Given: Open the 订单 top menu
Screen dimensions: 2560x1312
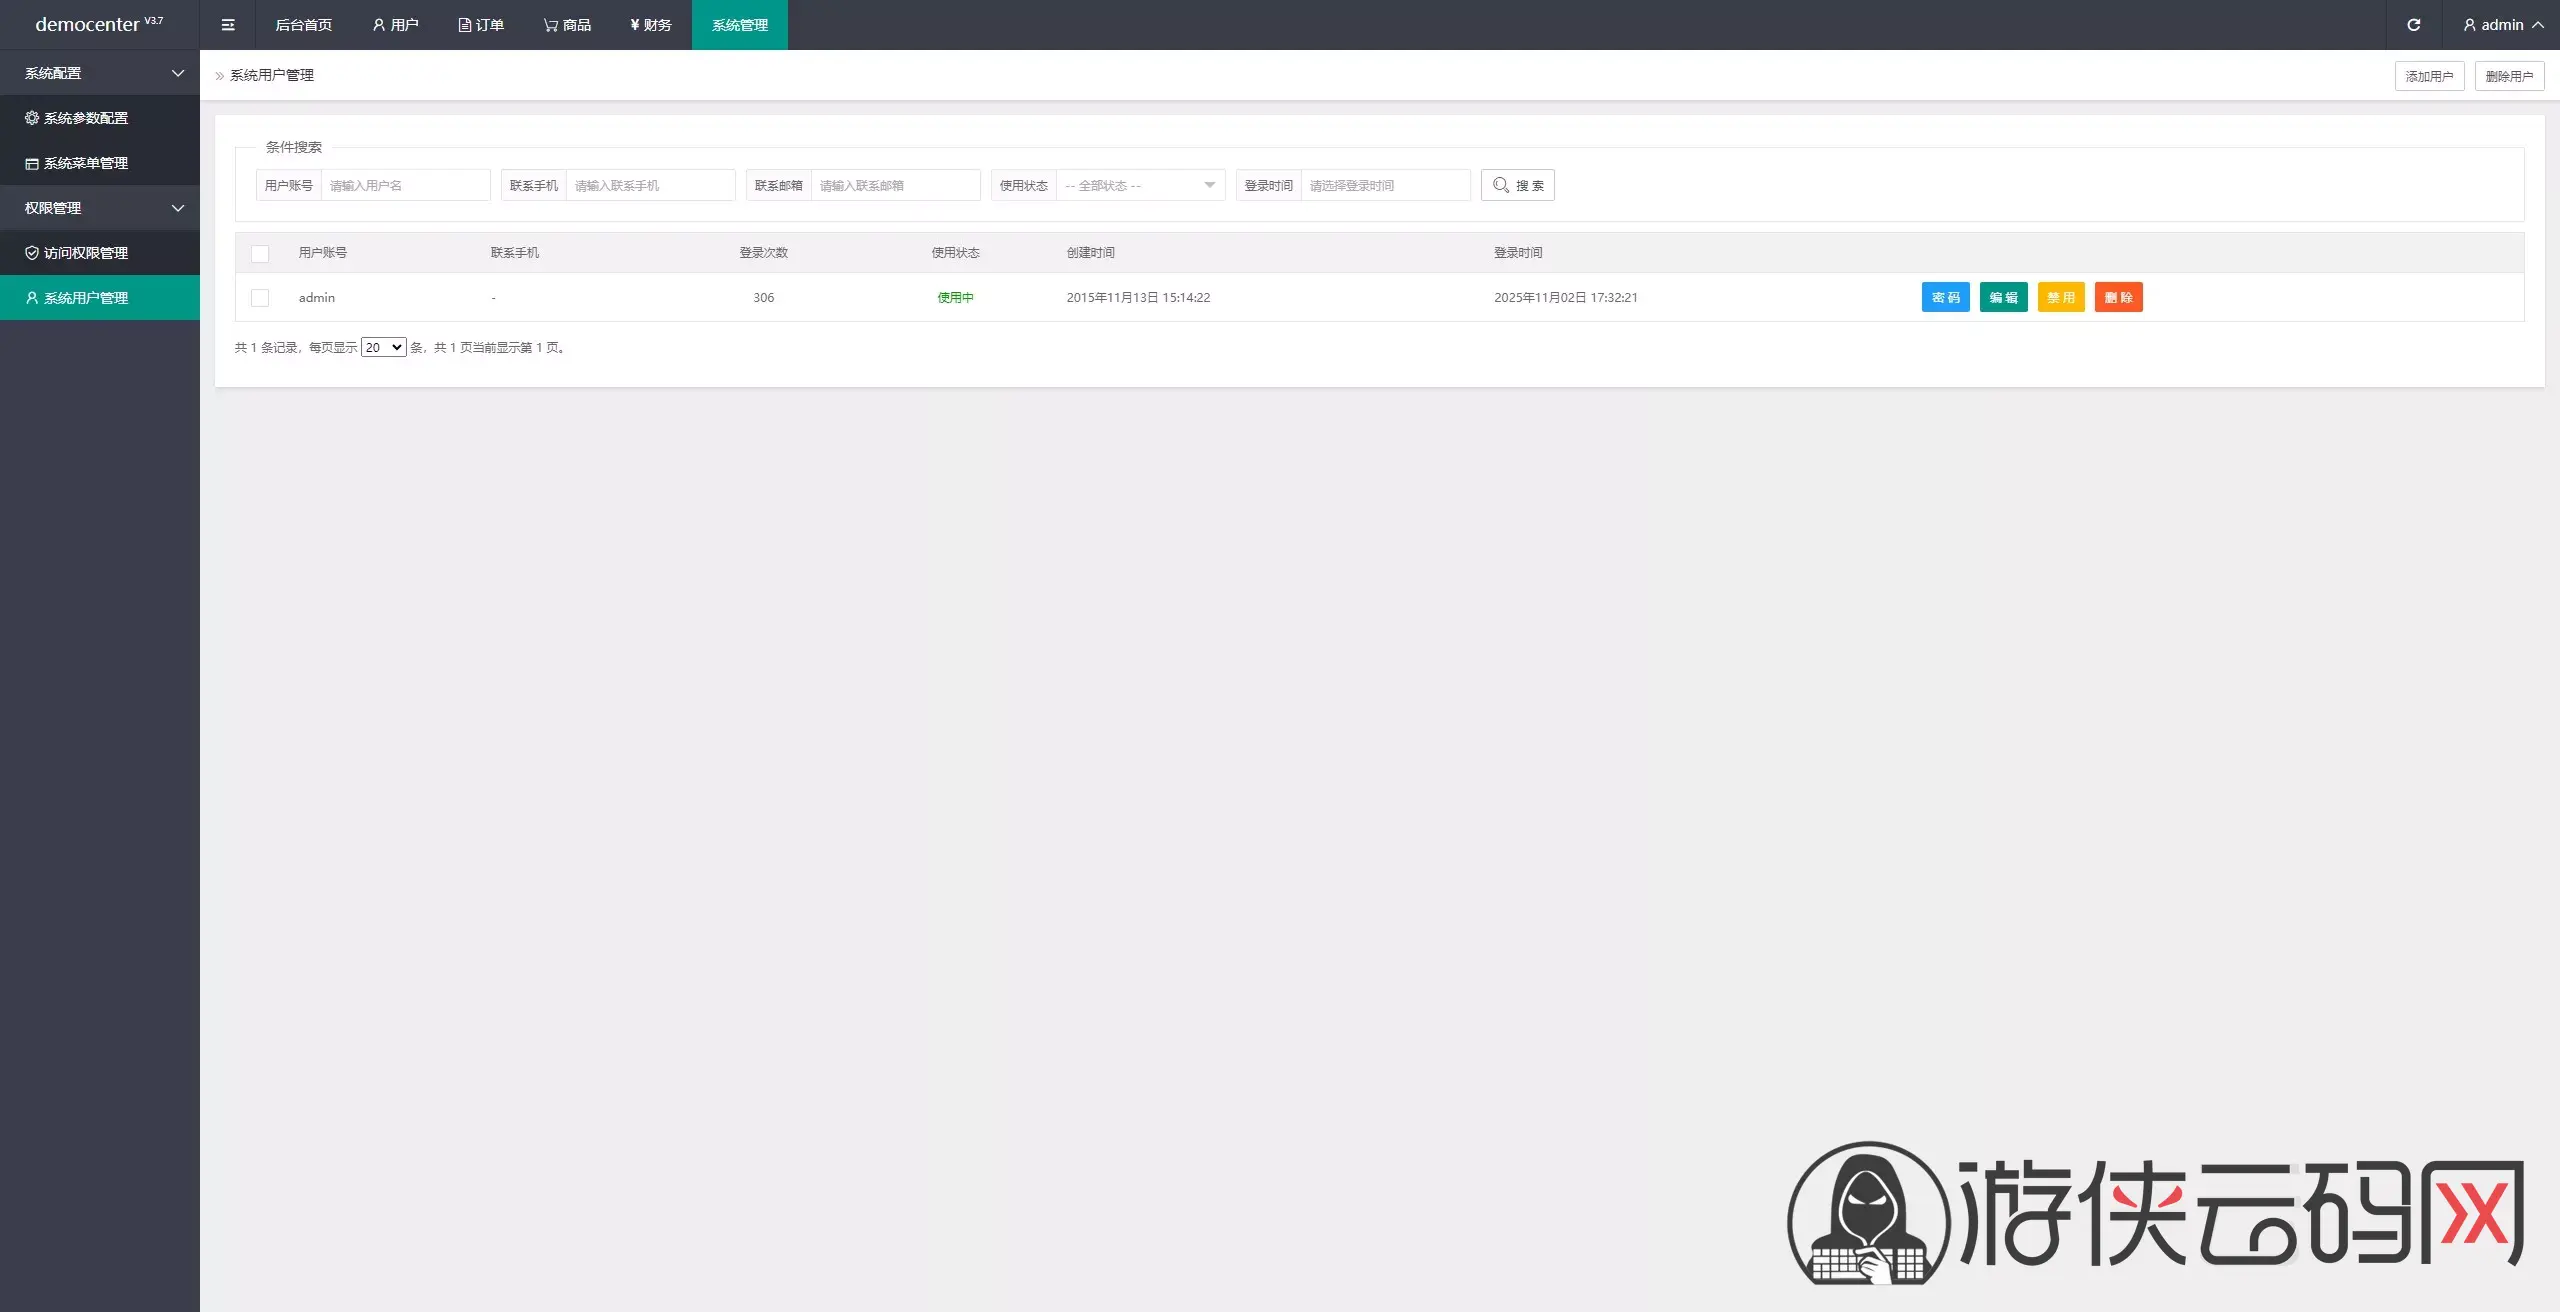Looking at the screenshot, I should tap(481, 25).
